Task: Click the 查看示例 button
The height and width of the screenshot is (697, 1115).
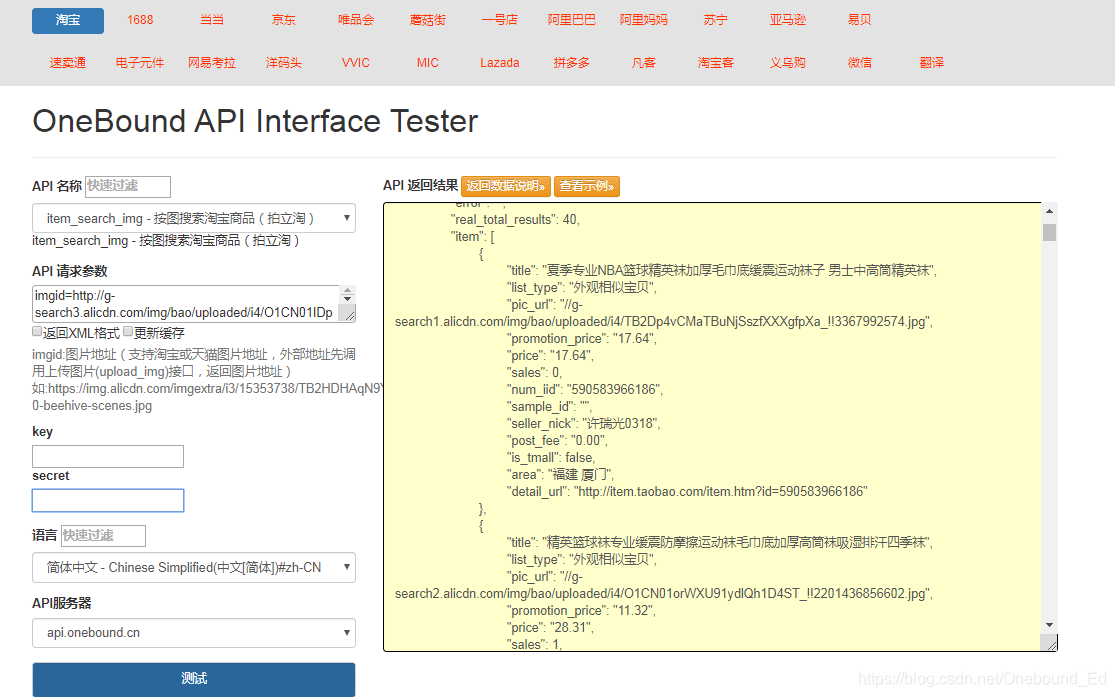Action: click(x=587, y=186)
